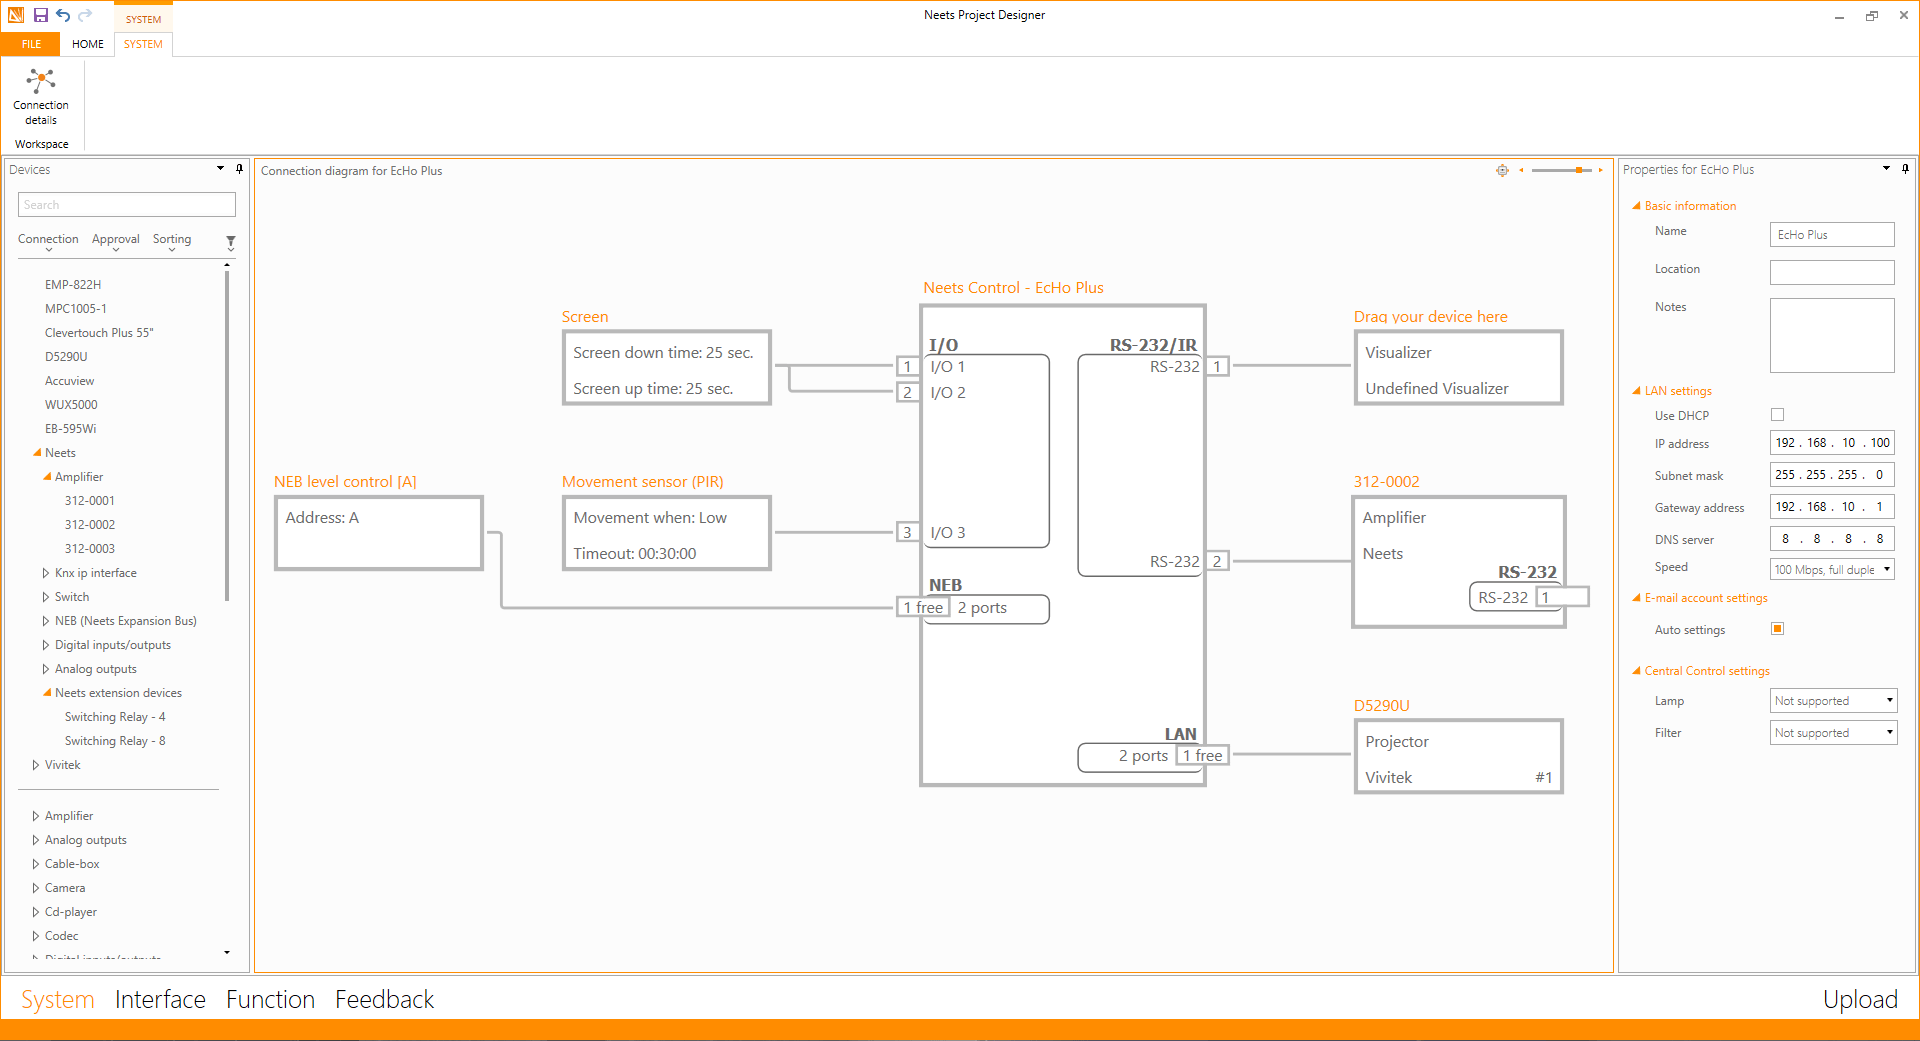
Task: Toggle the Auto settings checkbox
Action: 1777,629
